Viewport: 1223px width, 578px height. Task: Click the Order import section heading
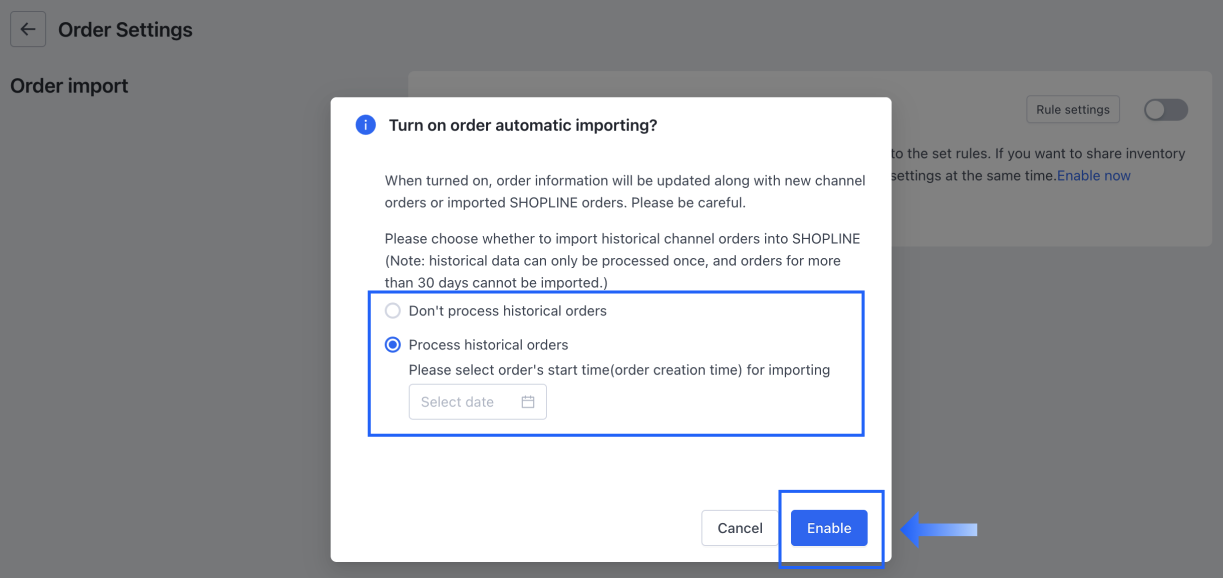[x=69, y=86]
